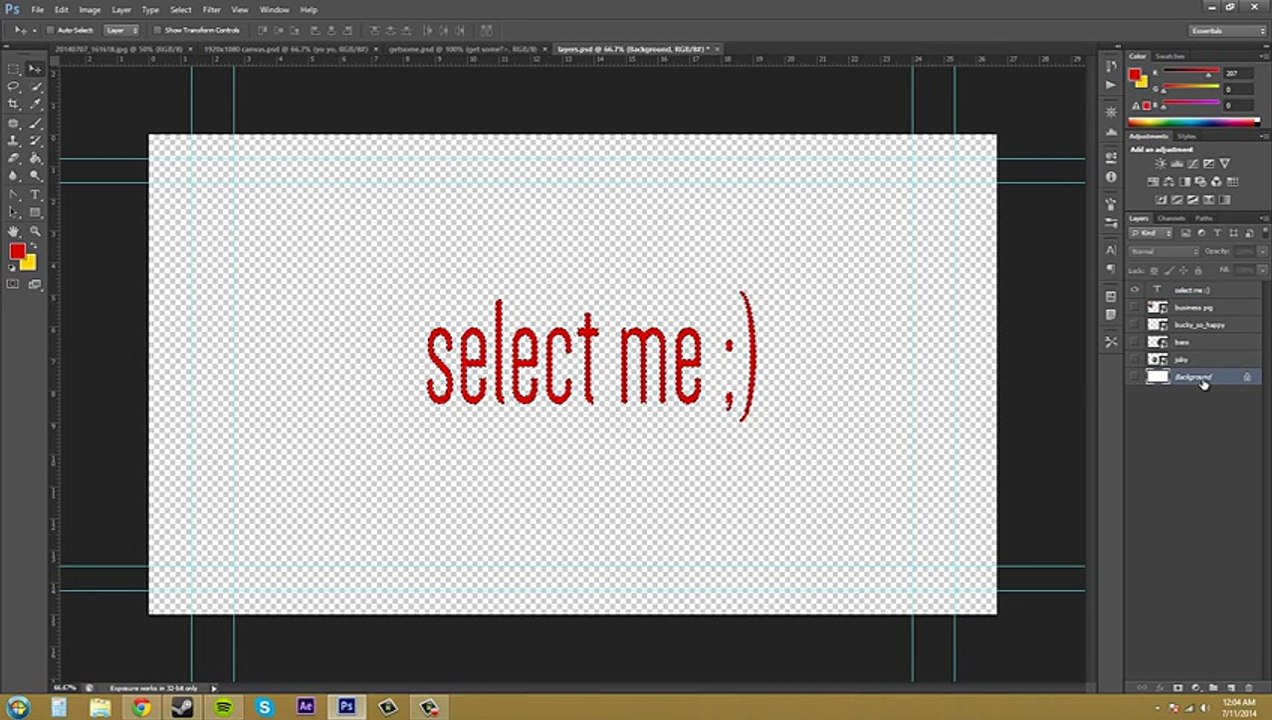Enable Show Transform Controls checkbox
This screenshot has width=1272, height=720.
coord(157,30)
